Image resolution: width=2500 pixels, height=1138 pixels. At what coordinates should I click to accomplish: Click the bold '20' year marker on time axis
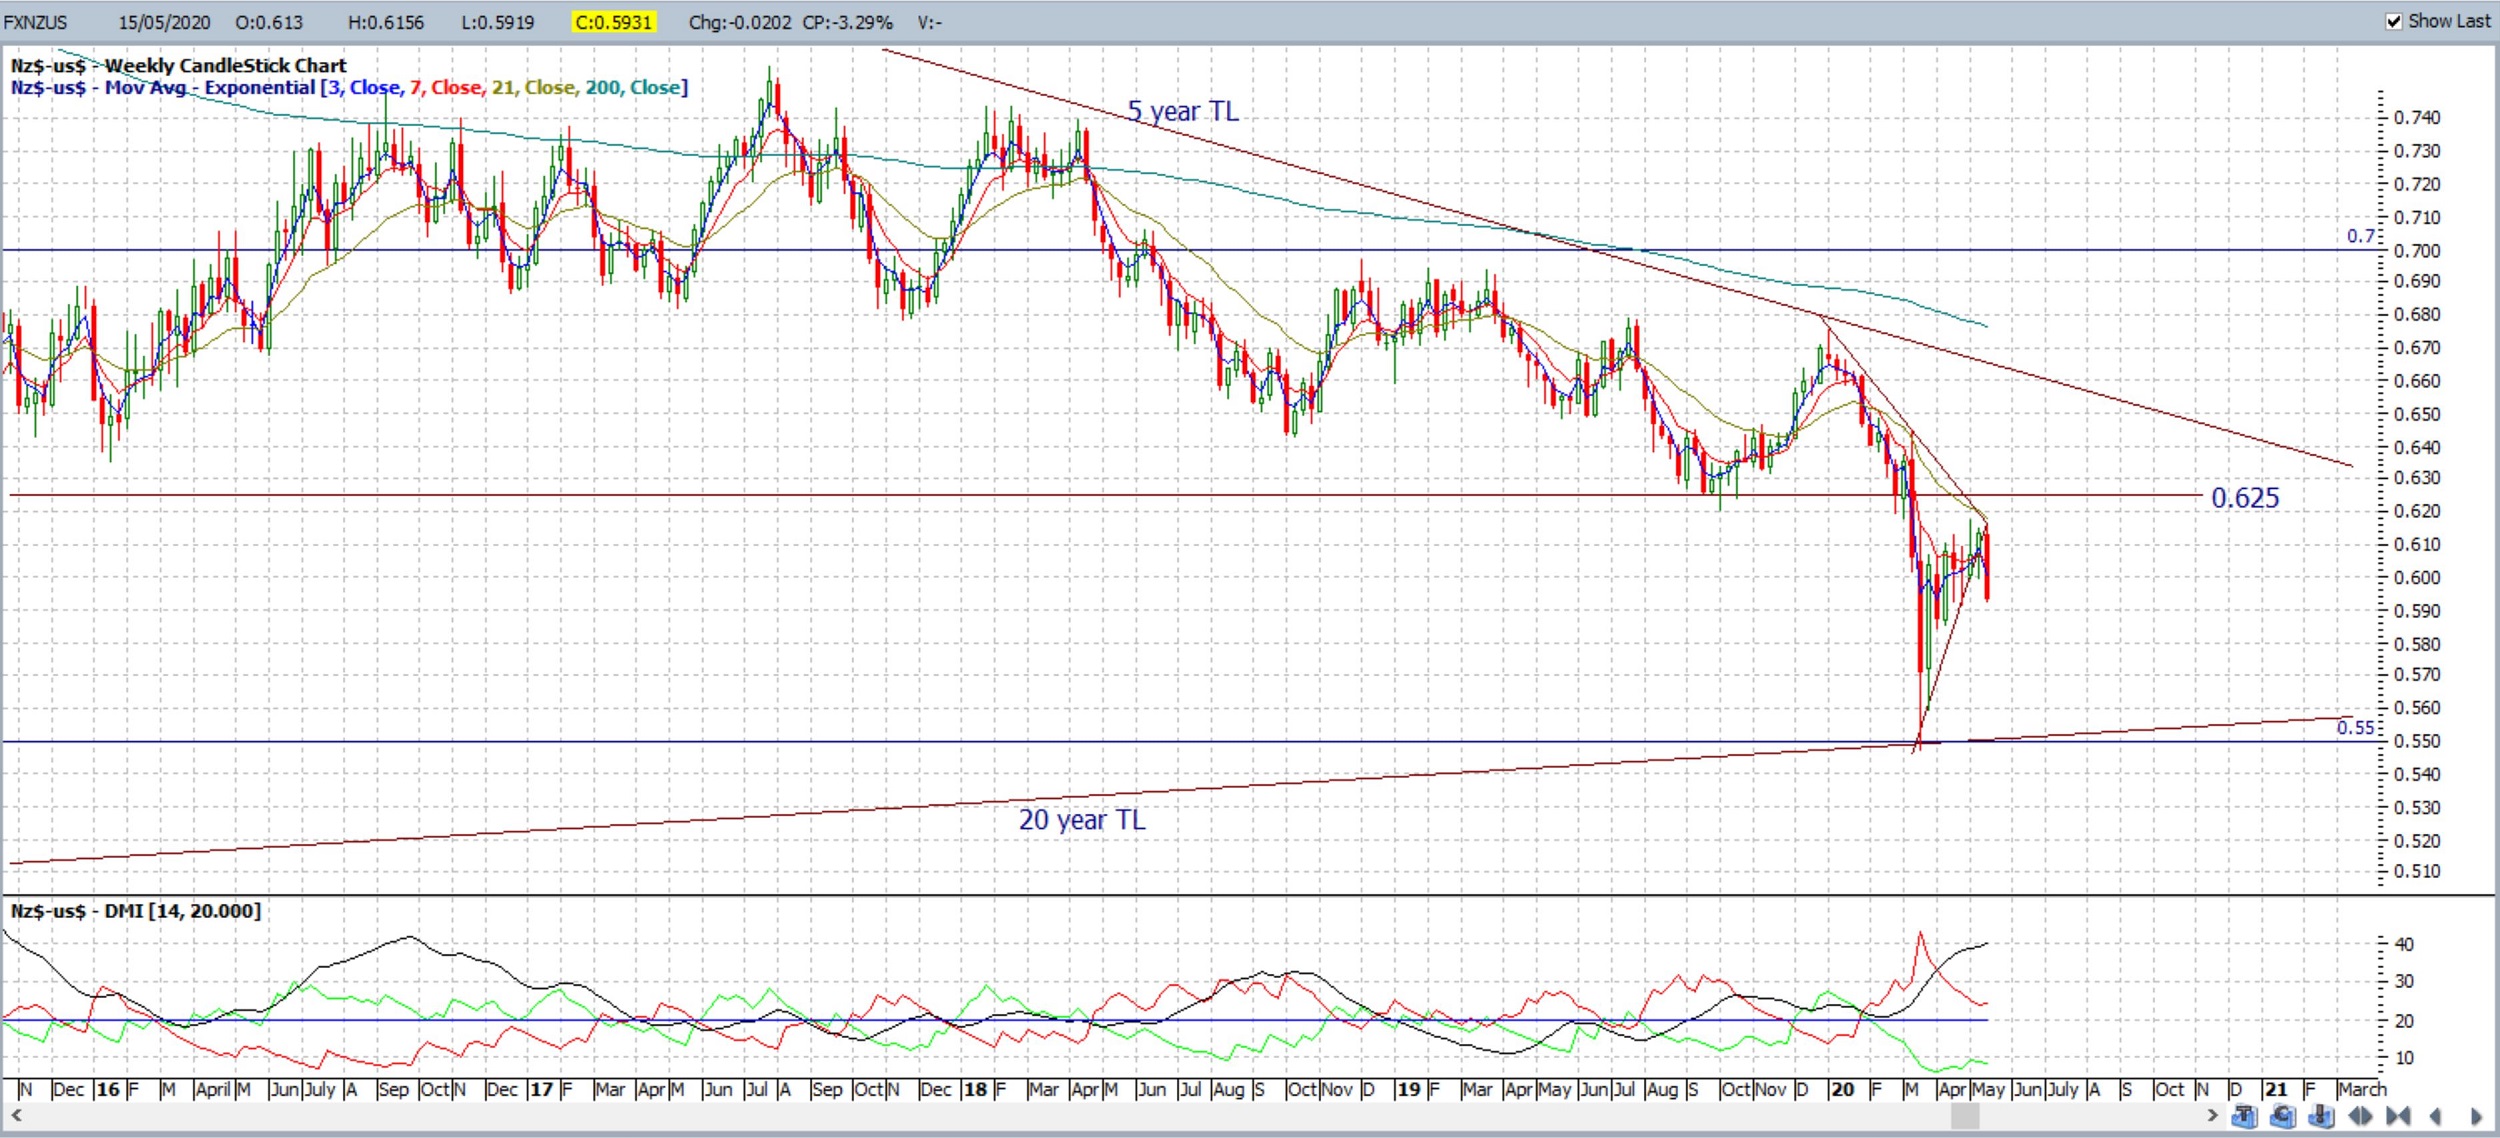(x=1842, y=1090)
